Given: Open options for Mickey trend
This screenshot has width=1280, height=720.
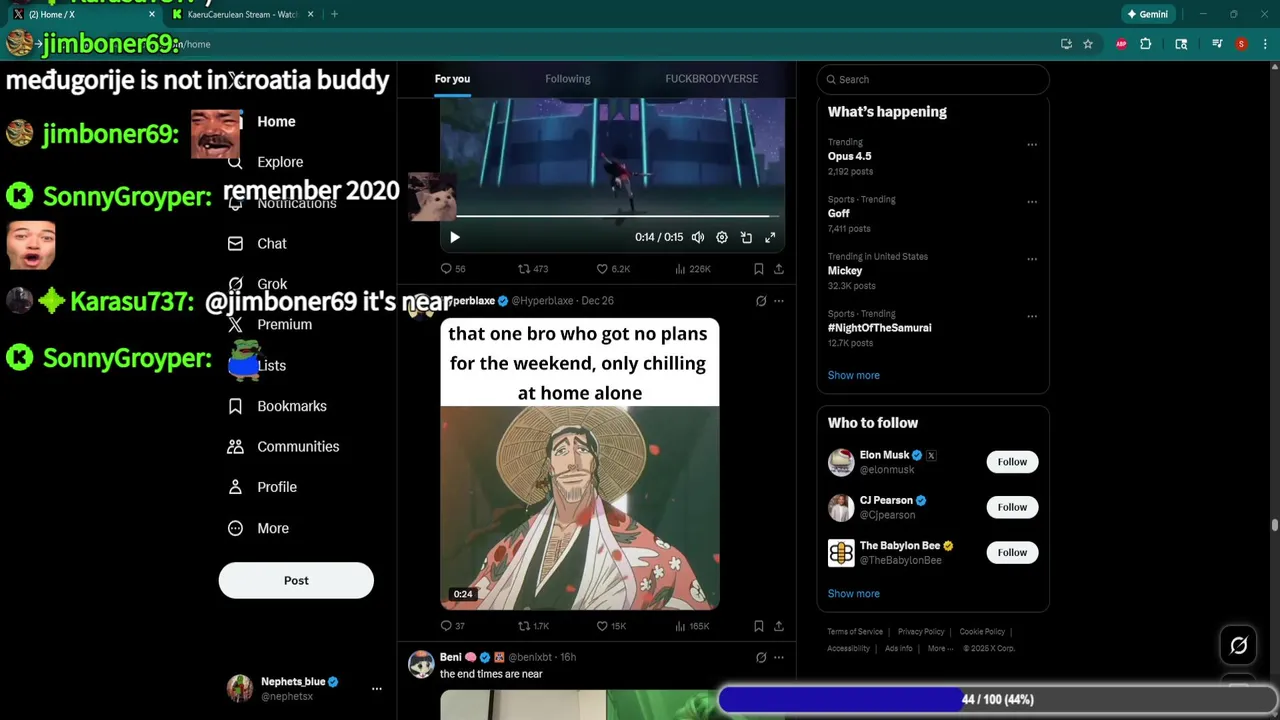Looking at the screenshot, I should 1032,258.
